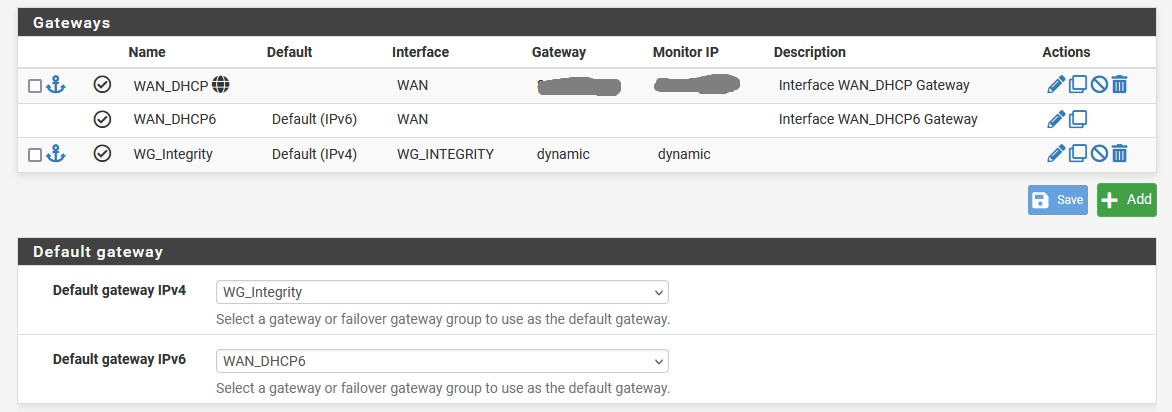Disable the WG_Integrity gateway
This screenshot has width=1172, height=412.
click(x=1099, y=154)
